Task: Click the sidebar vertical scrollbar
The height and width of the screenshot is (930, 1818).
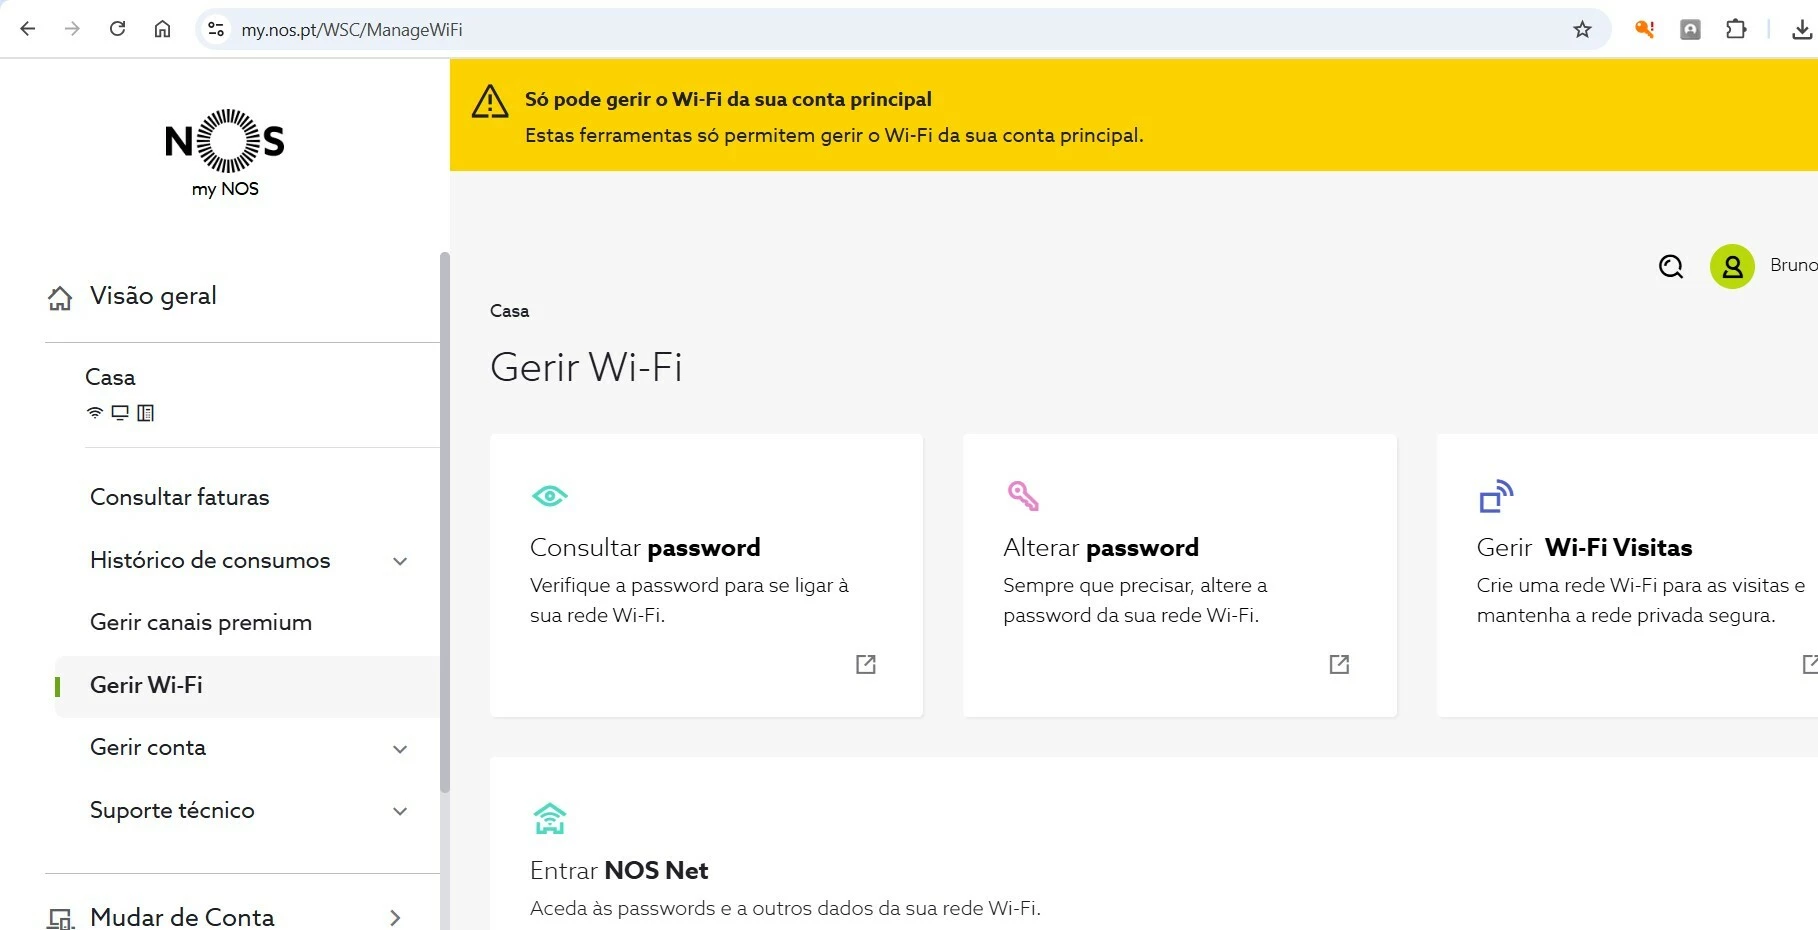Action: point(445,520)
